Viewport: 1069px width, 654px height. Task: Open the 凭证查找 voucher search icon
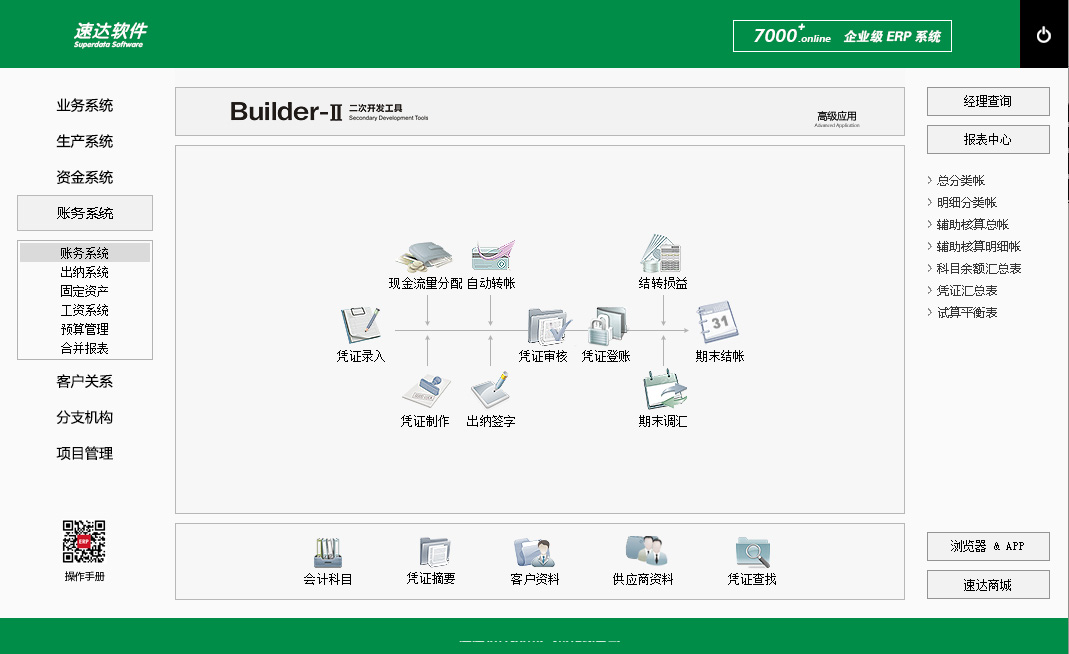[x=752, y=552]
